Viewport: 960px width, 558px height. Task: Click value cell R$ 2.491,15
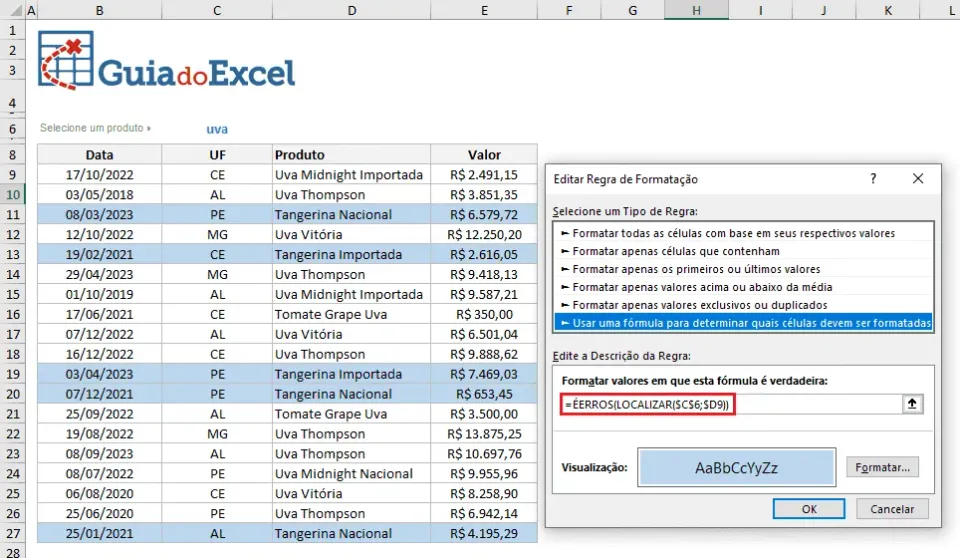pyautogui.click(x=484, y=175)
